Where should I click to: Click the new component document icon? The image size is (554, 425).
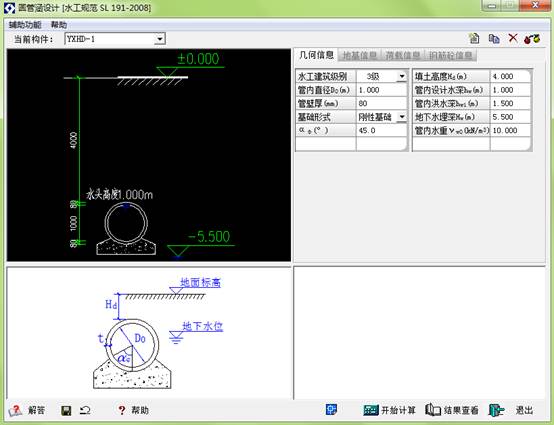(474, 38)
